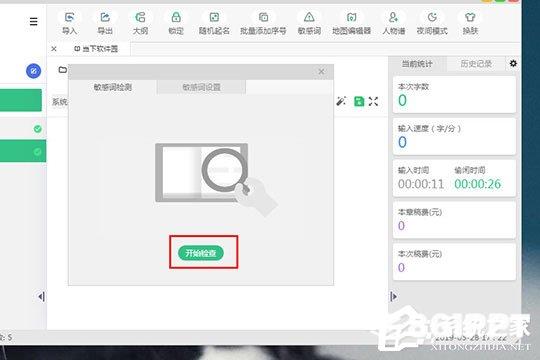
Task: Click the green 开始检查 button
Action: point(201,253)
